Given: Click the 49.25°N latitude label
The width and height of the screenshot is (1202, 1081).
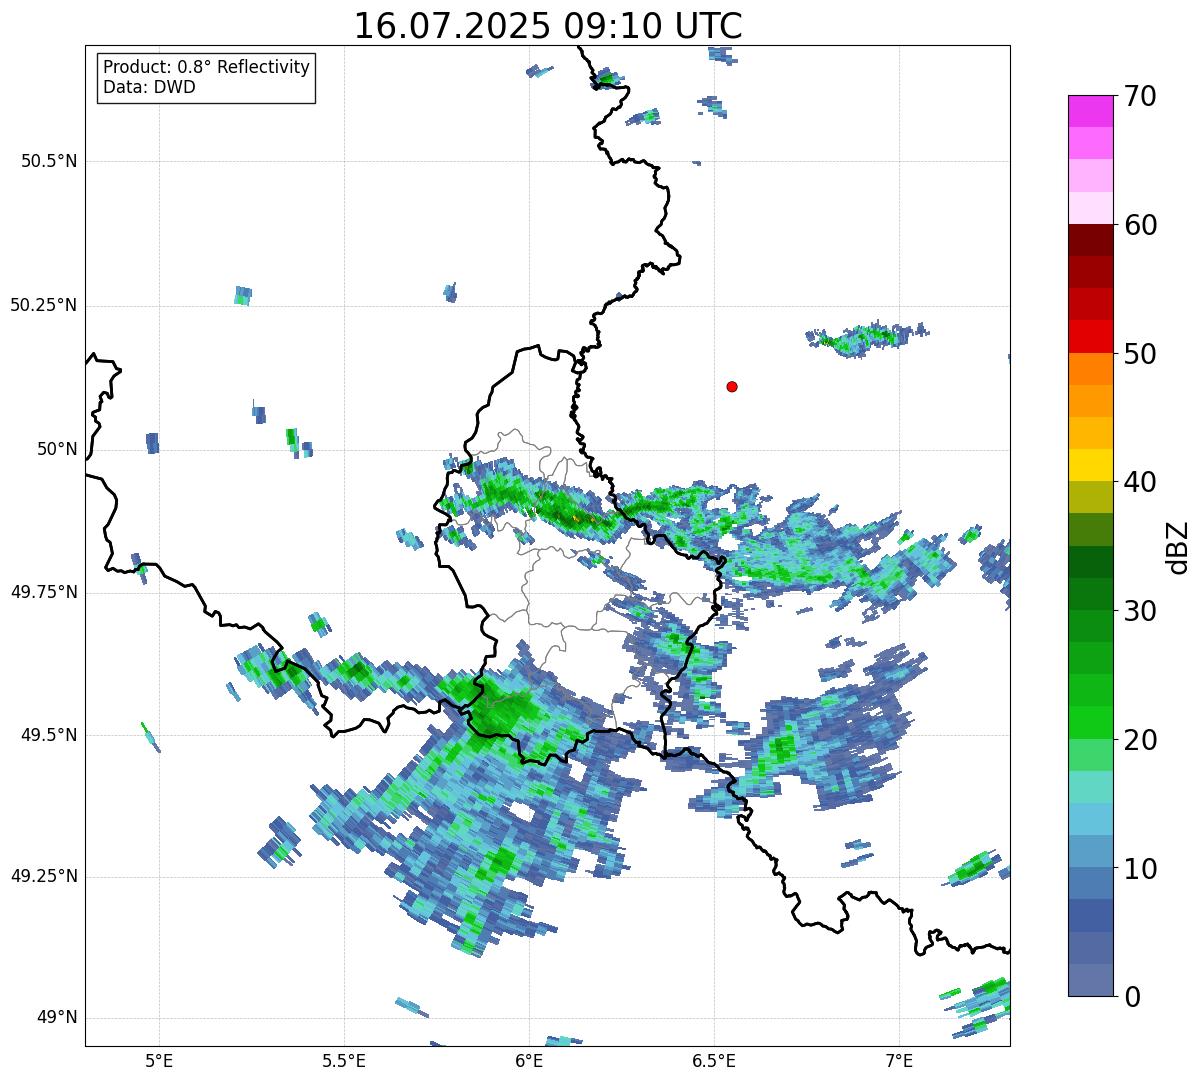Looking at the screenshot, I should pyautogui.click(x=44, y=876).
